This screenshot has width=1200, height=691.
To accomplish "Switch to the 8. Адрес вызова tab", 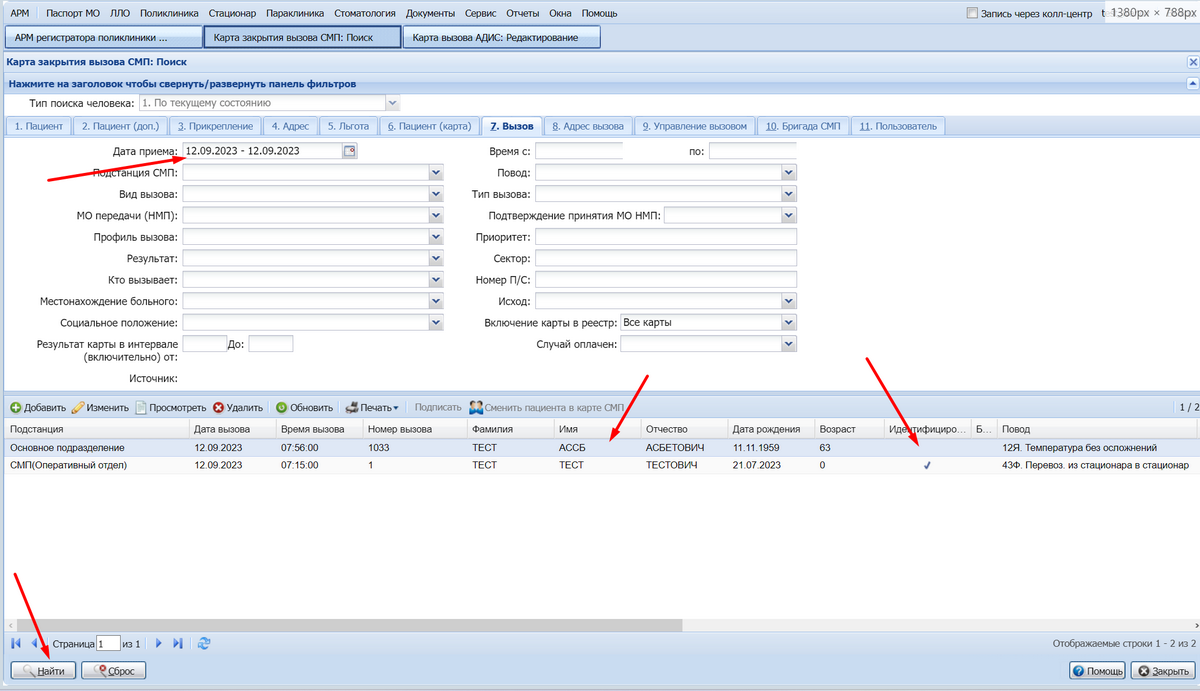I will click(x=588, y=126).
